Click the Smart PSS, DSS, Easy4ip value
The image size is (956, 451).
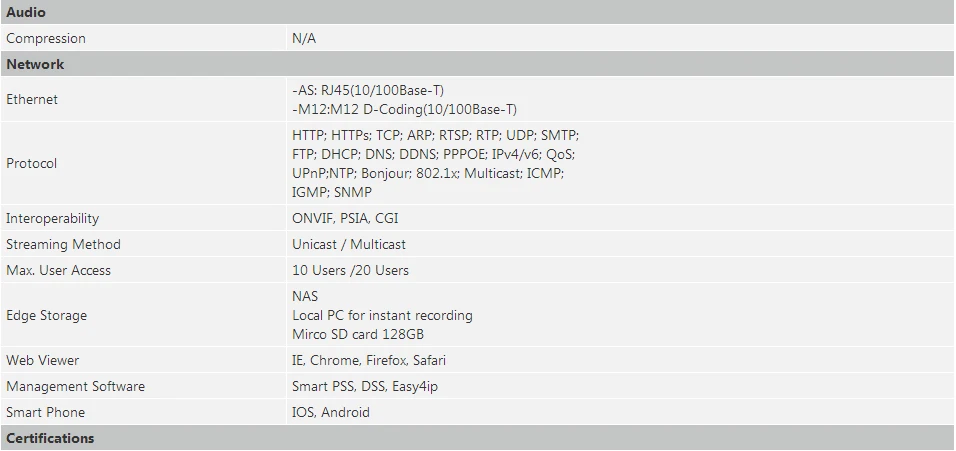coord(365,386)
